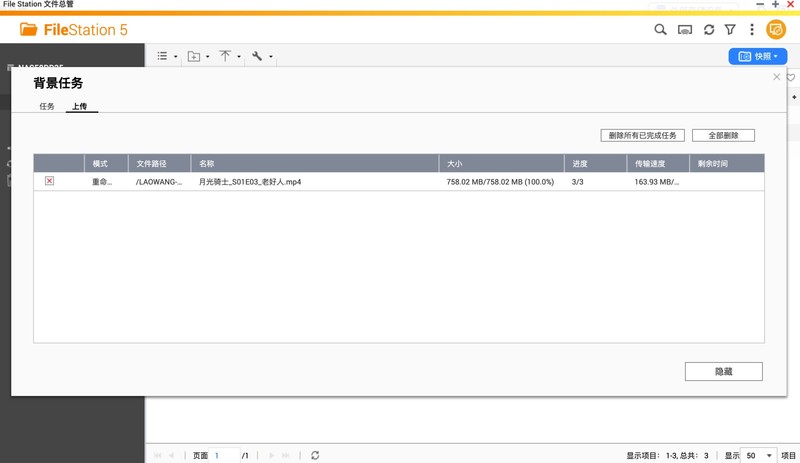Click the wrench tools icon

coord(257,56)
